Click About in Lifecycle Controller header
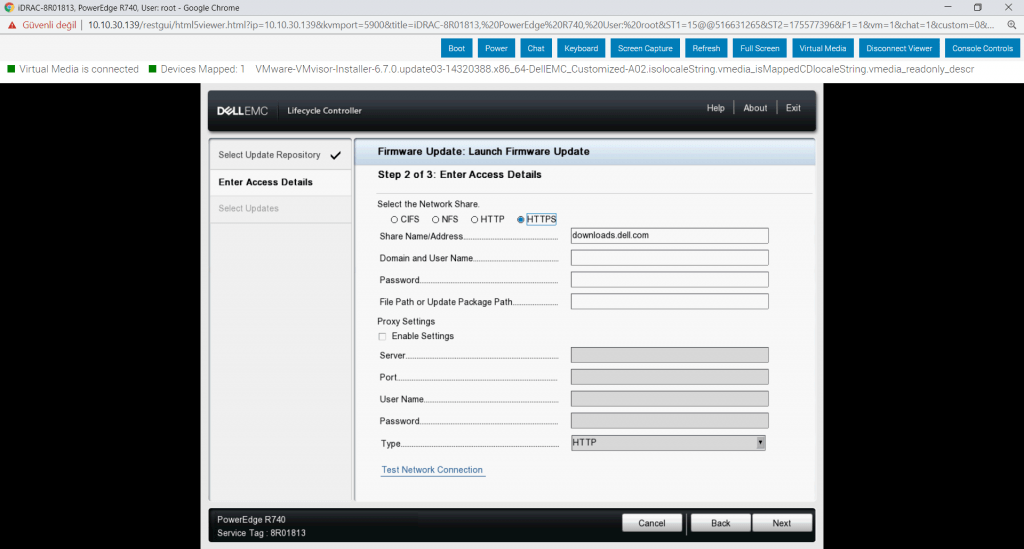The width and height of the screenshot is (1024, 549). coord(755,108)
